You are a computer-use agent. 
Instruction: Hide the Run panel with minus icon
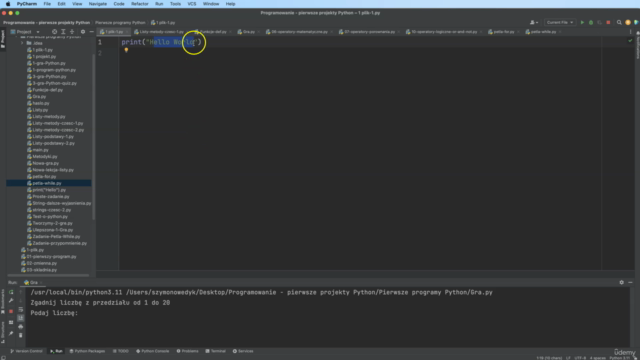[630, 282]
